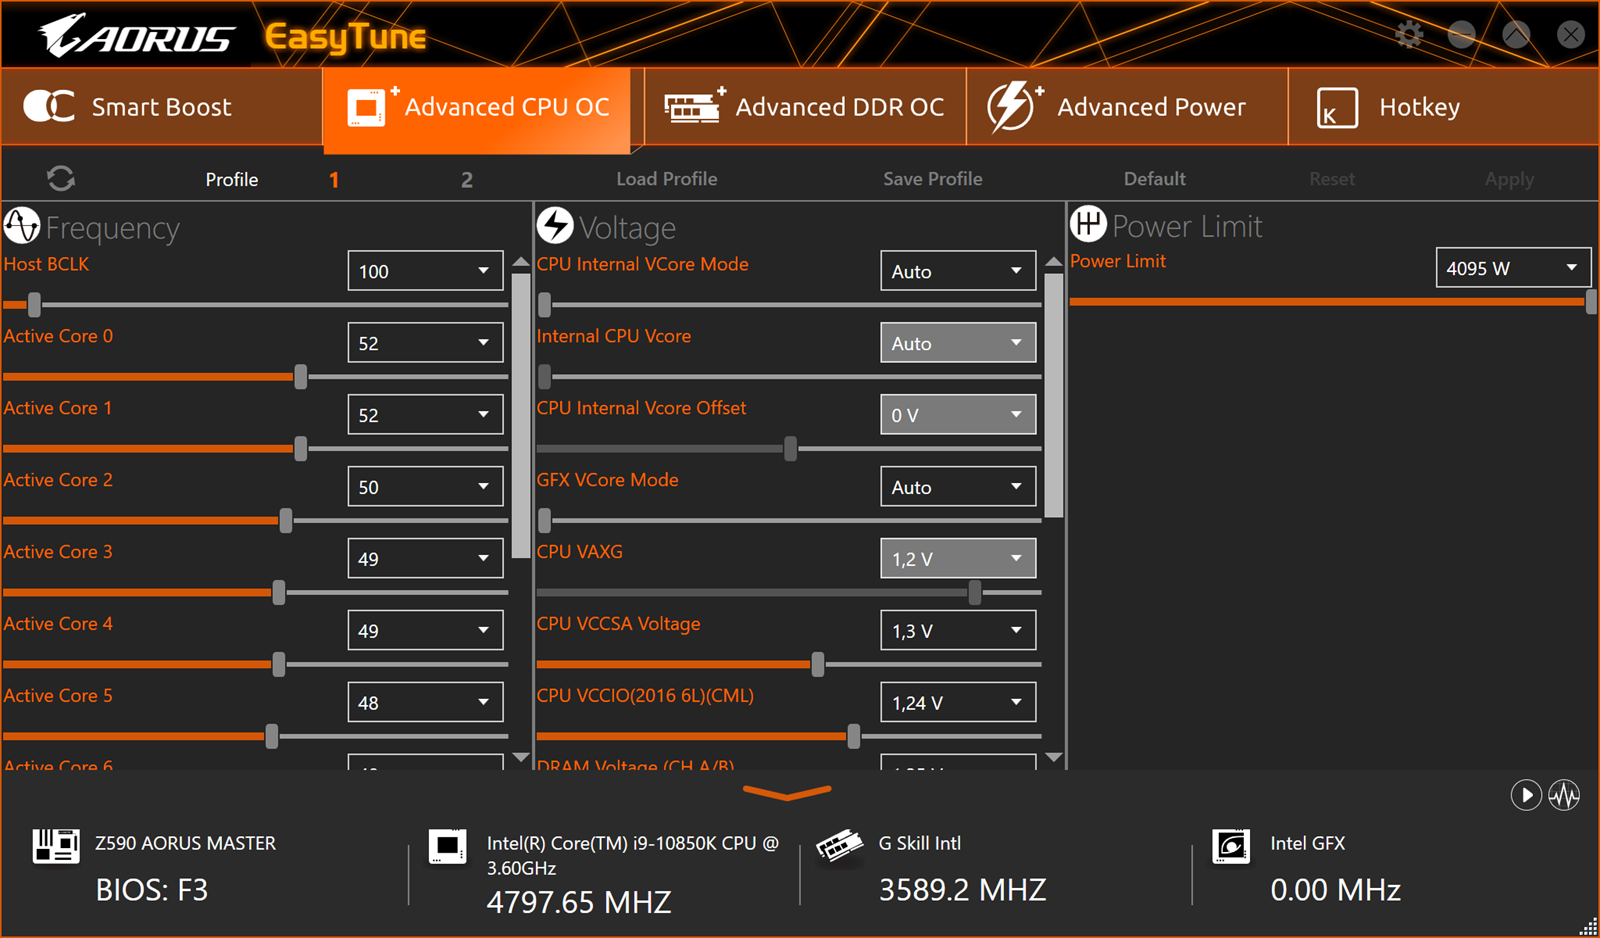Viewport: 1600px width, 938px height.
Task: Click the Apply button
Action: pos(1509,179)
